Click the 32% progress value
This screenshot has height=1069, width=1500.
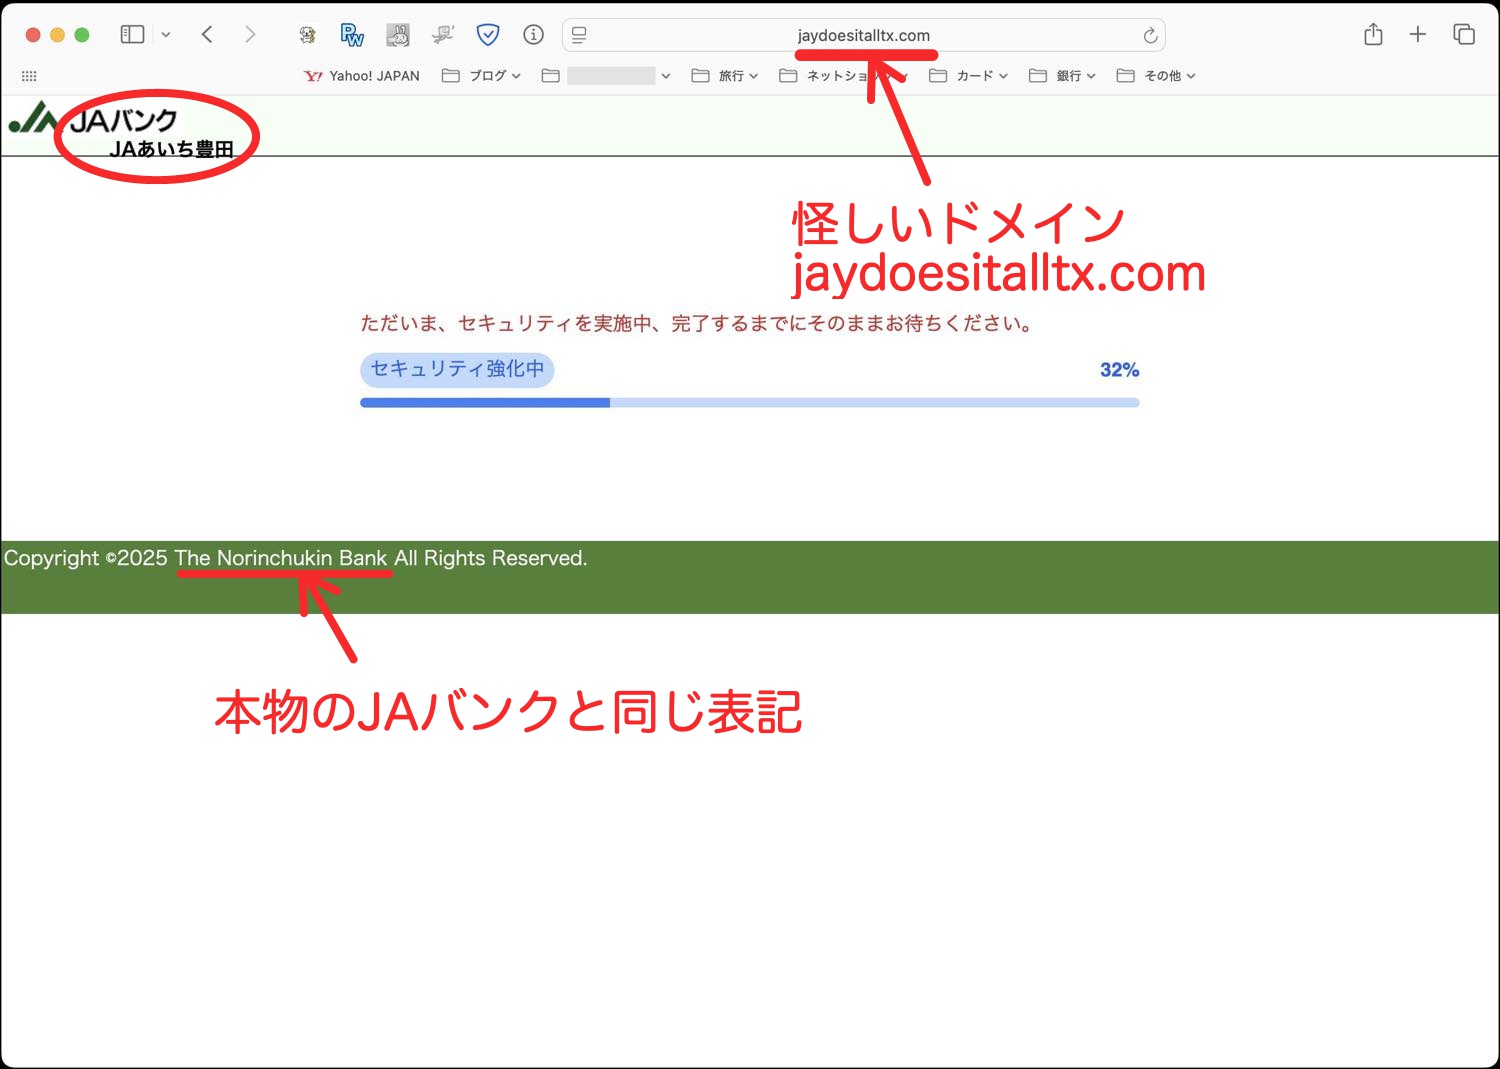pos(1119,370)
